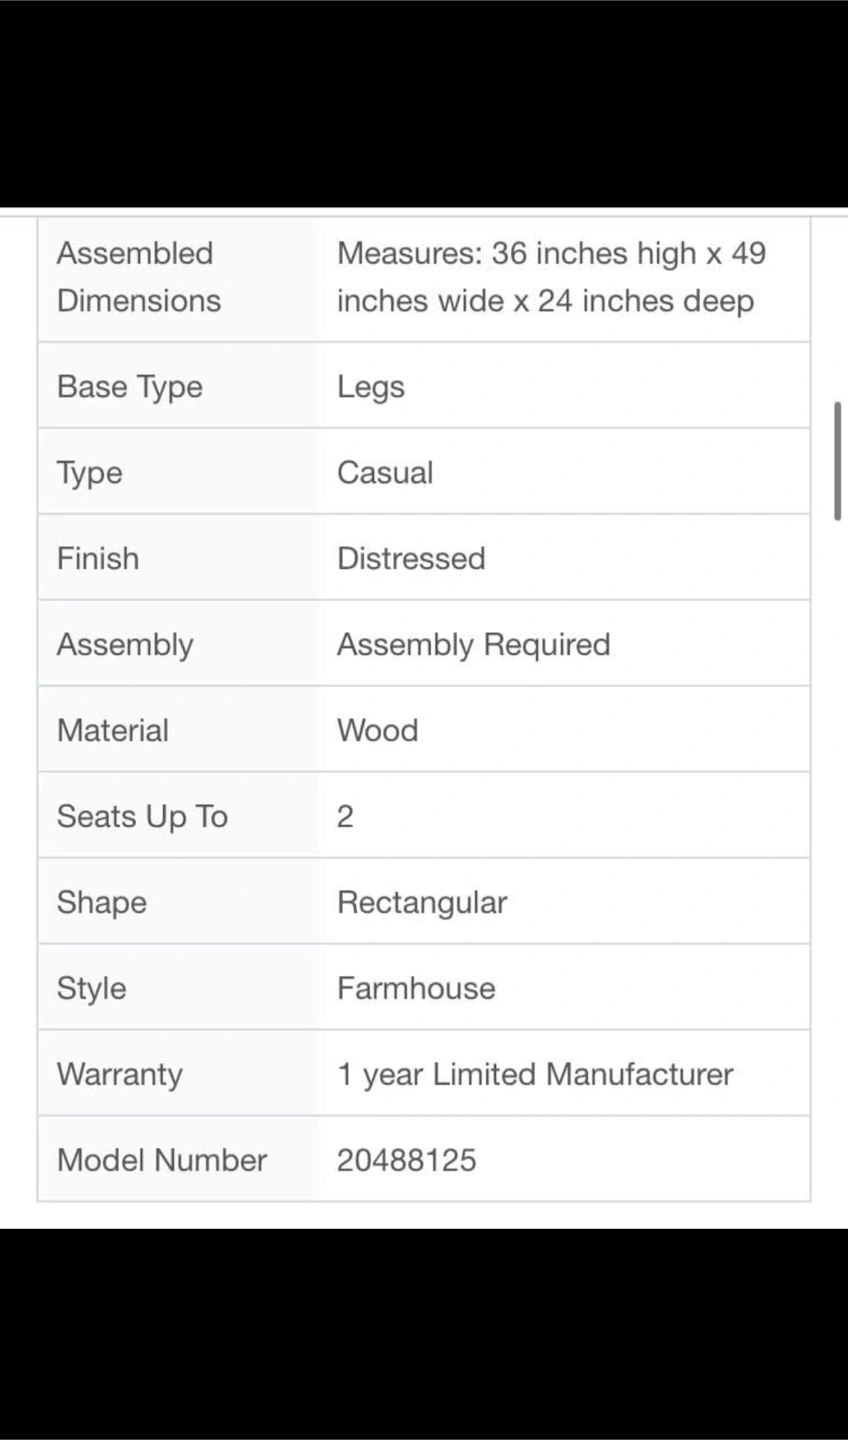Select the Assembled Dimensions label
848x1440 pixels.
pos(139,277)
